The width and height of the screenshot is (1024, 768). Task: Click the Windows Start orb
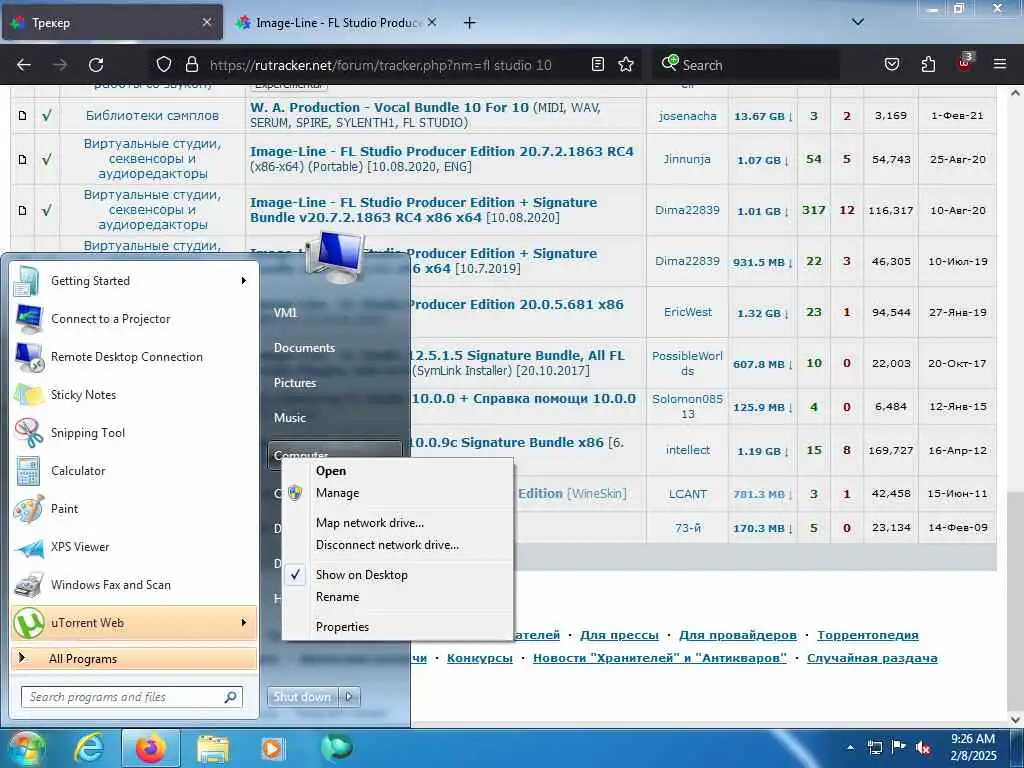pyautogui.click(x=25, y=748)
